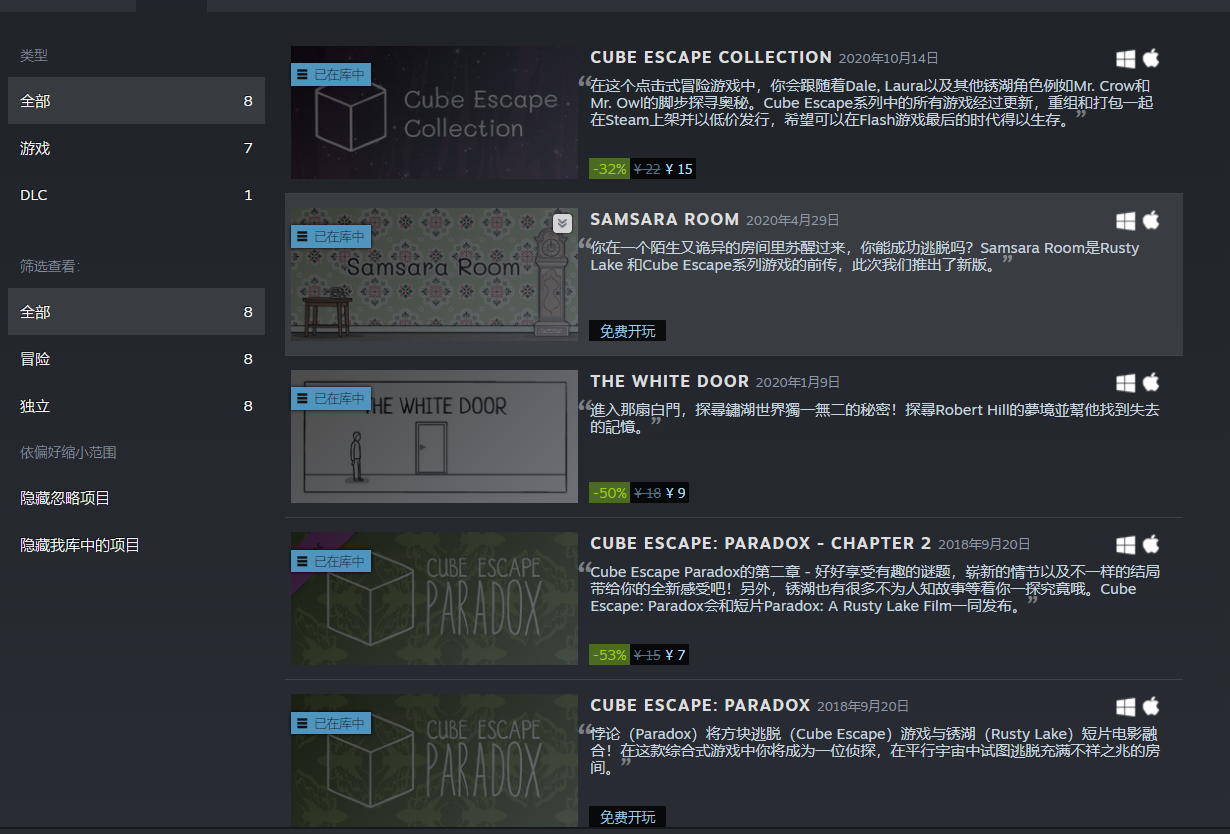
Task: Filter by DLC type
Action: click(136, 195)
